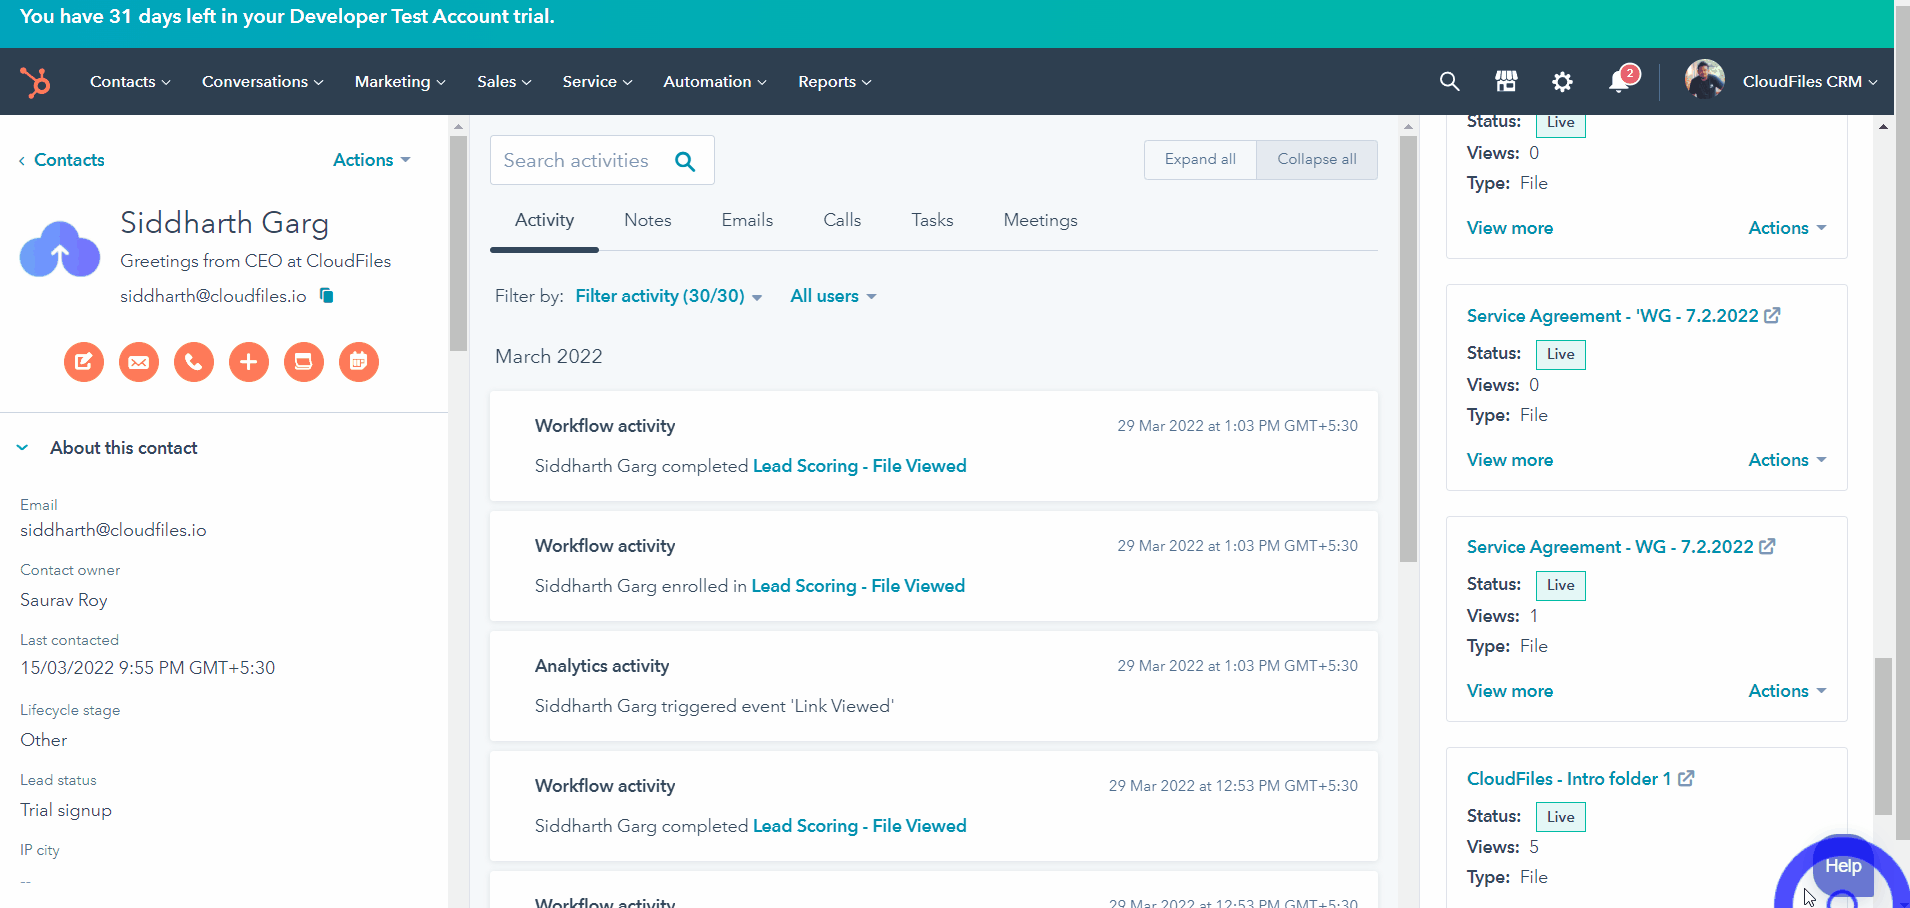The image size is (1910, 908).
Task: Send email via orange envelope icon
Action: 139,361
